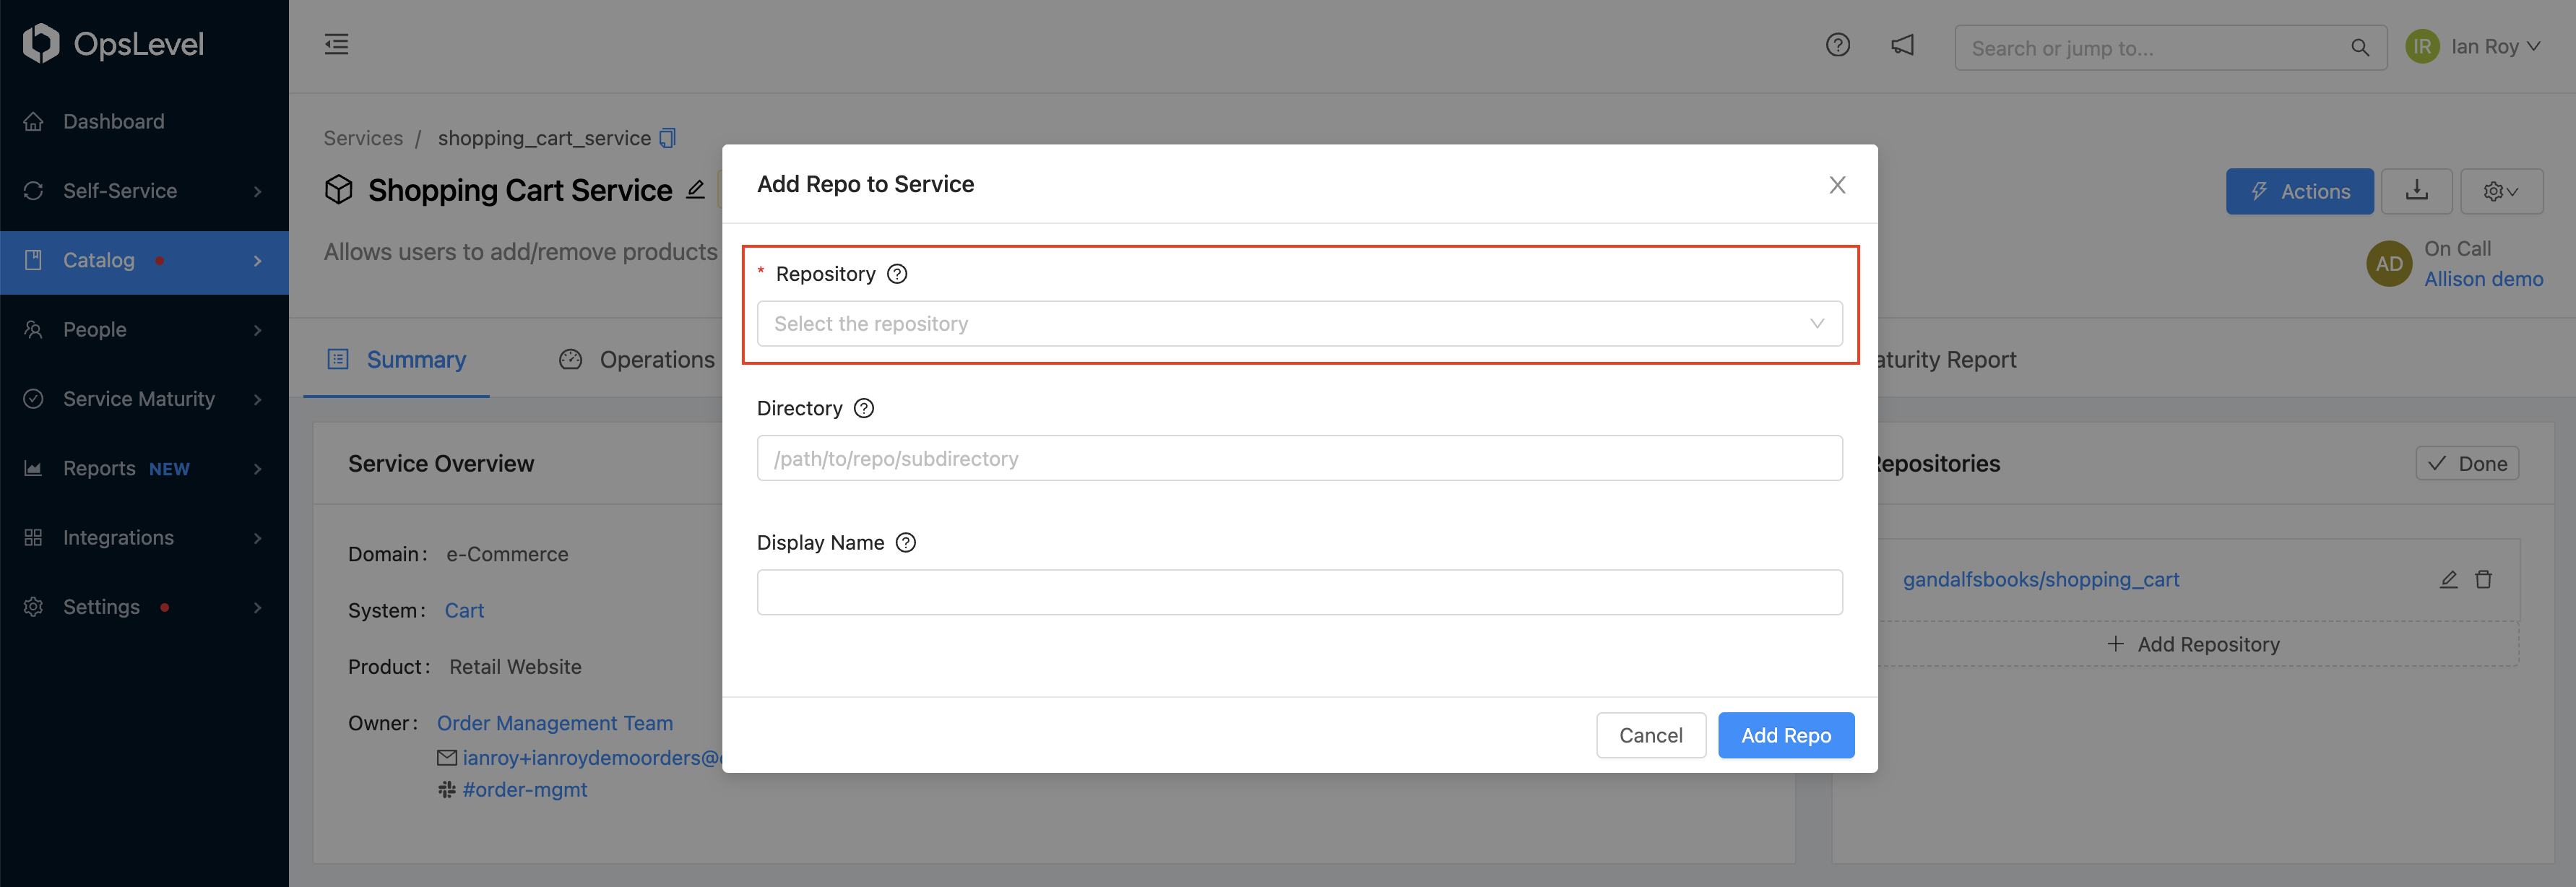Click the service cube icon beside title
Screen dimensions: 2576x887
tap(339, 189)
